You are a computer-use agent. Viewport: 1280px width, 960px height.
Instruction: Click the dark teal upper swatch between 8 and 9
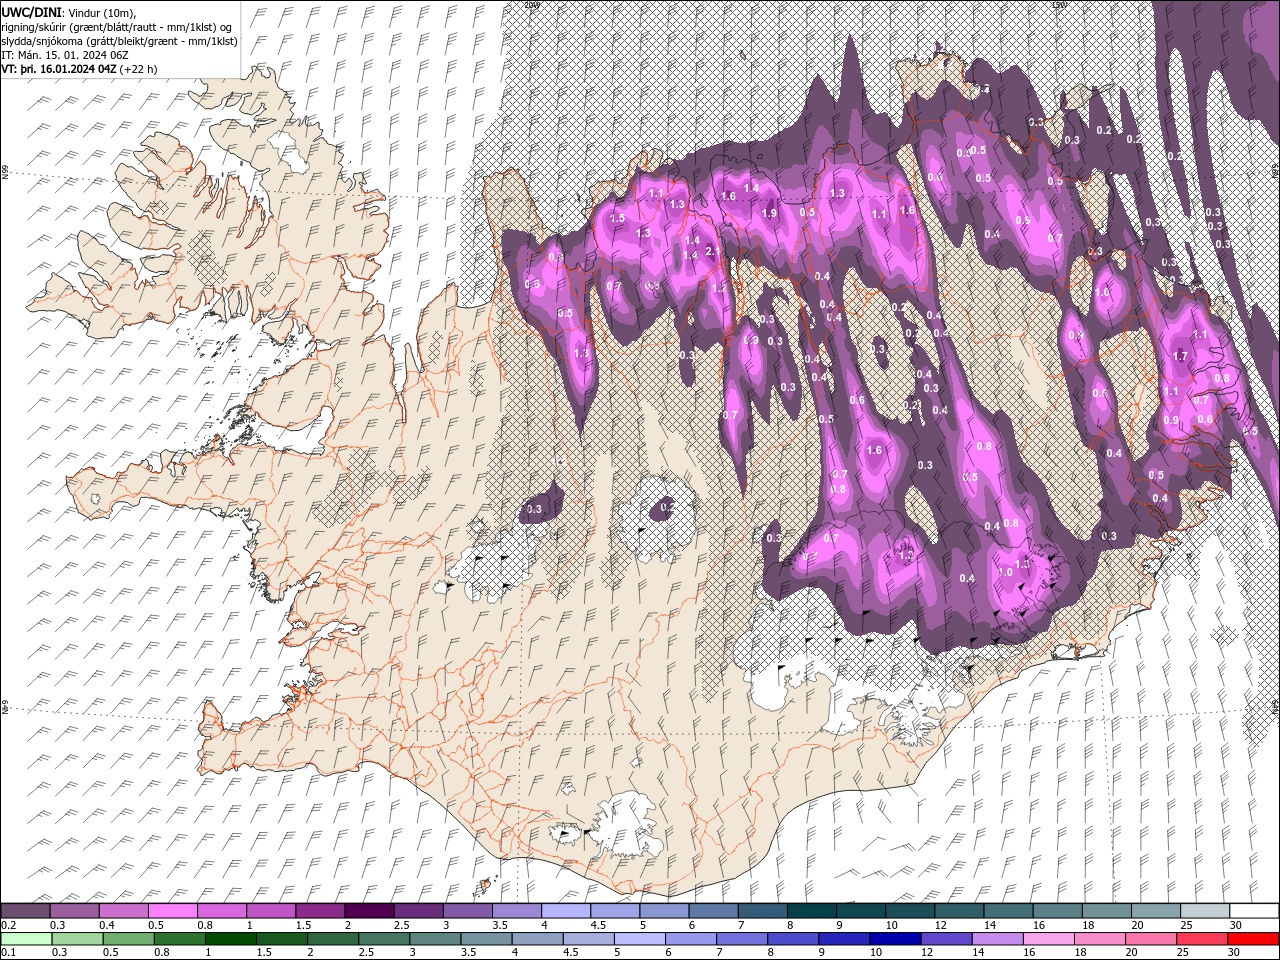coord(810,911)
